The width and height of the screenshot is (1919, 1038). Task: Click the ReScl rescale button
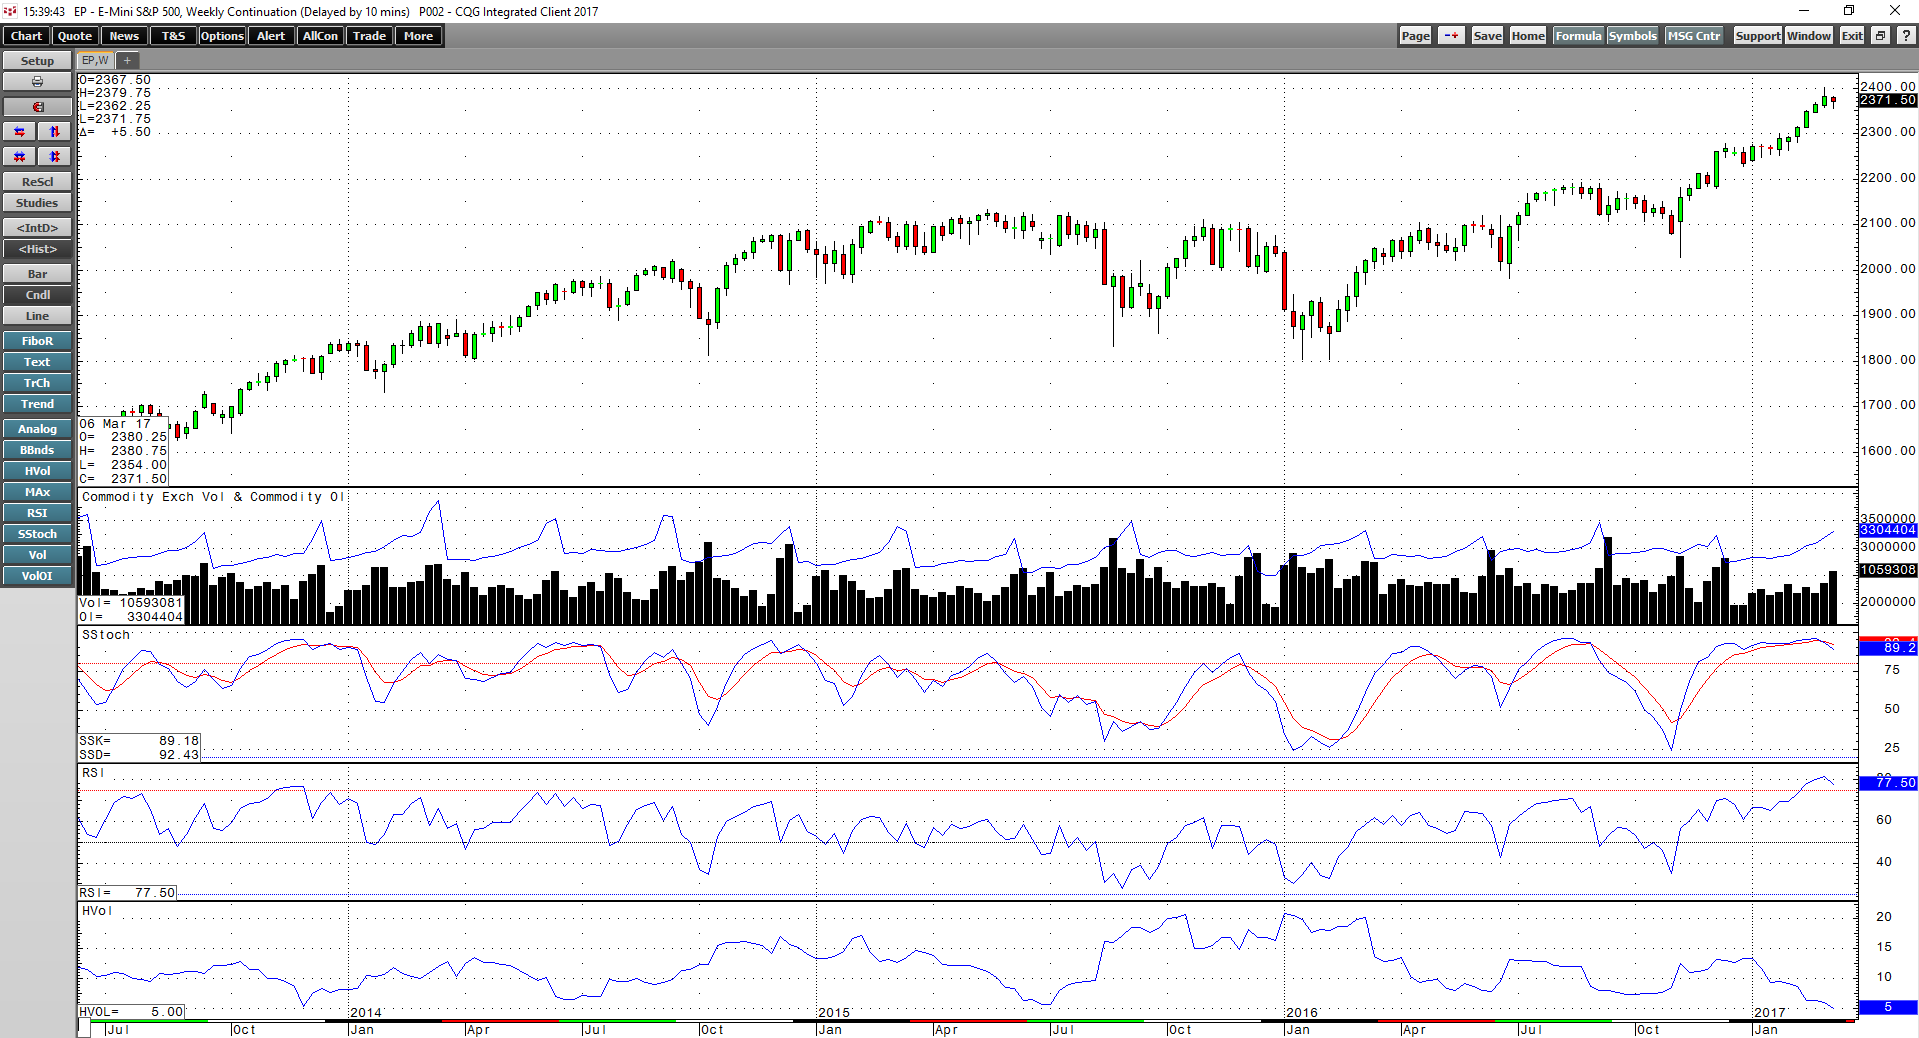37,182
